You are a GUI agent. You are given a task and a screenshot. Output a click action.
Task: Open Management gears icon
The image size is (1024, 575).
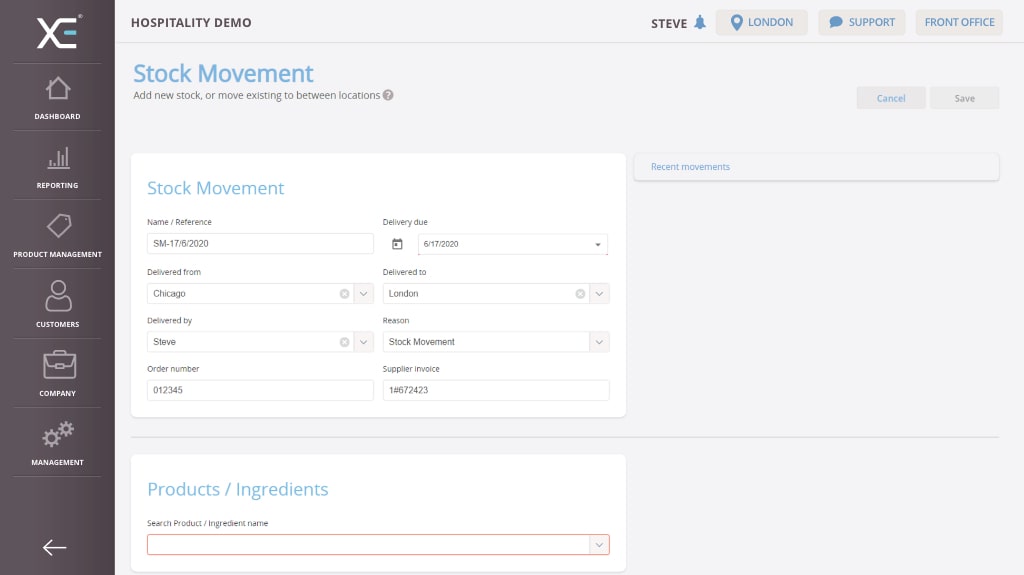coord(58,434)
